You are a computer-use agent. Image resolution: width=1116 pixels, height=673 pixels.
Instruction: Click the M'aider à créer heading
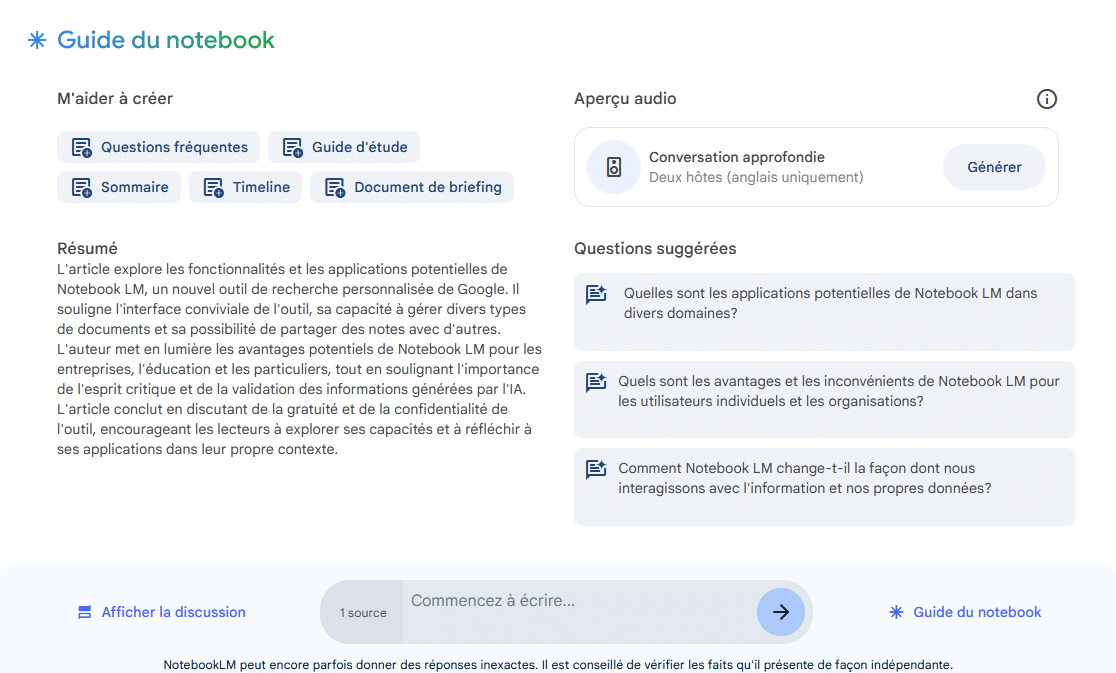pos(115,99)
